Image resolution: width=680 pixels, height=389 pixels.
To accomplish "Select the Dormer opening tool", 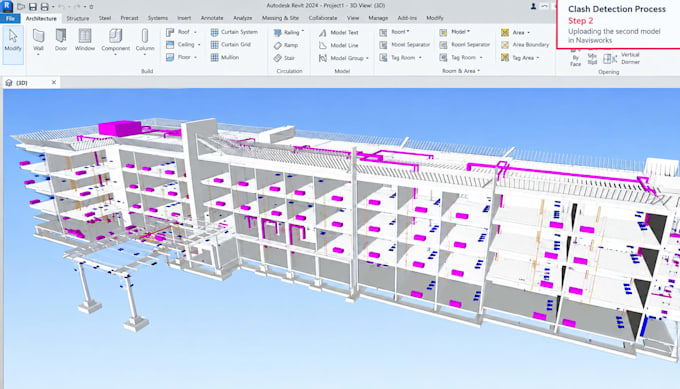I will (x=630, y=62).
